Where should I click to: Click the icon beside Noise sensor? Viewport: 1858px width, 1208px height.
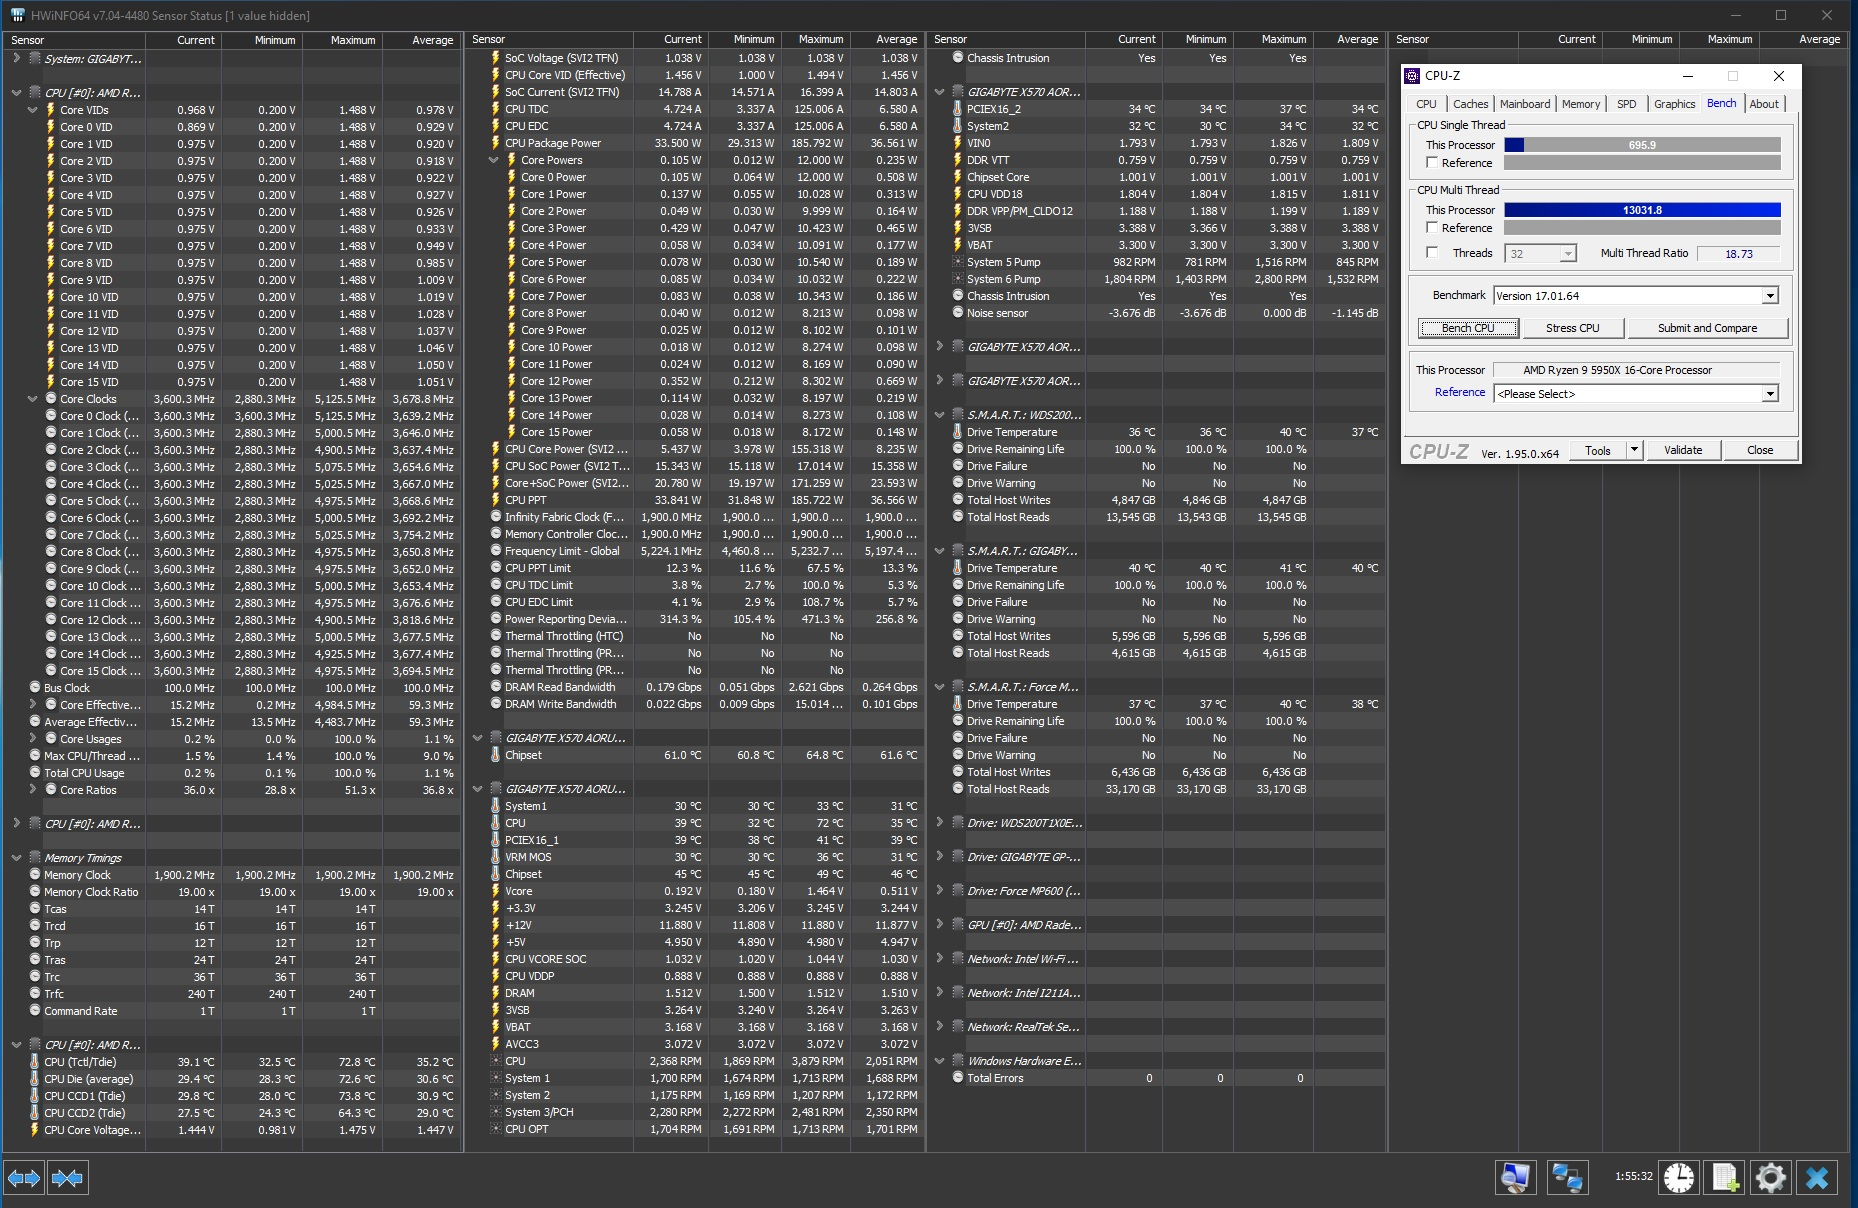[958, 313]
